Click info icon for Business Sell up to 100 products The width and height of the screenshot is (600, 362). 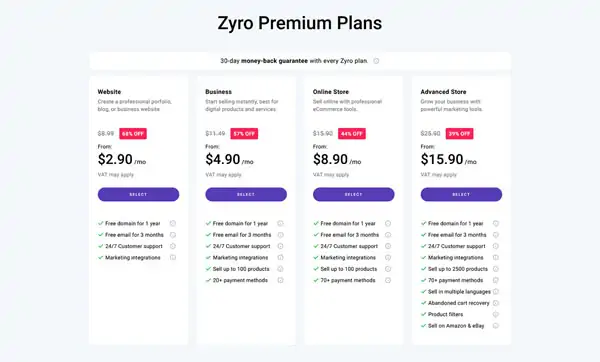(x=280, y=269)
